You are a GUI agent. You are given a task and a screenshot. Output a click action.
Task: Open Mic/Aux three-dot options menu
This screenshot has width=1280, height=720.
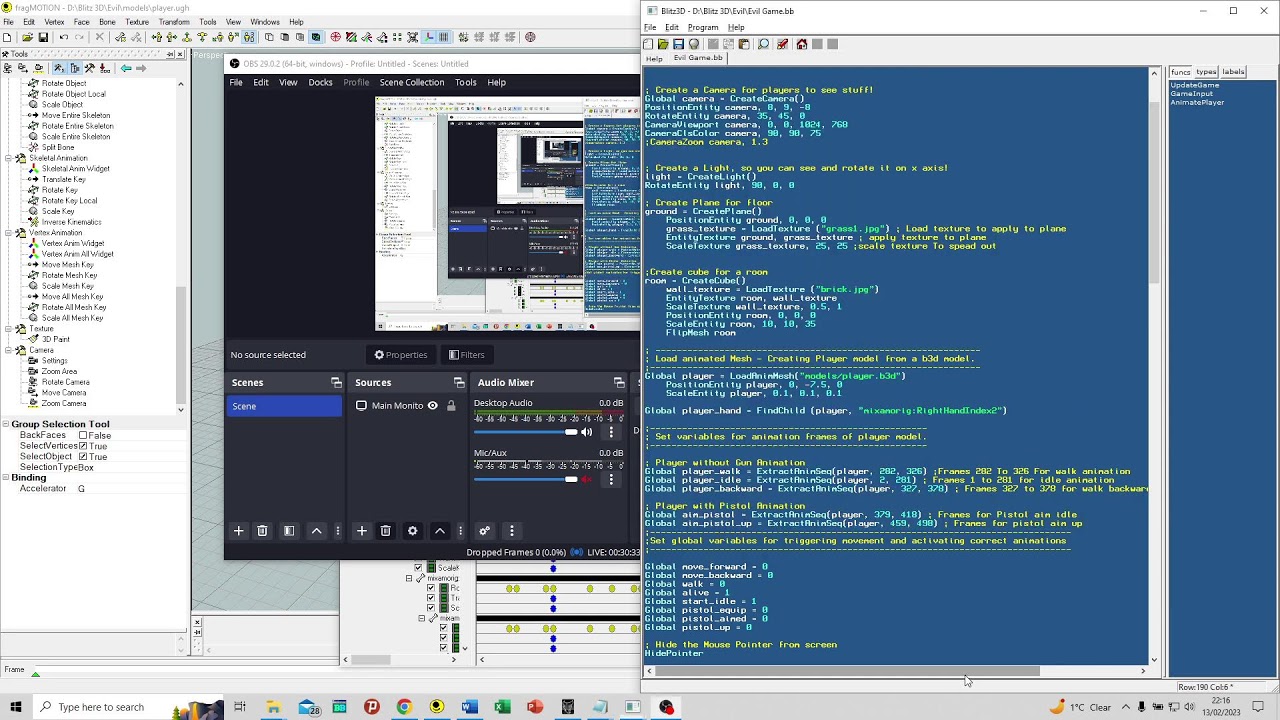point(611,480)
